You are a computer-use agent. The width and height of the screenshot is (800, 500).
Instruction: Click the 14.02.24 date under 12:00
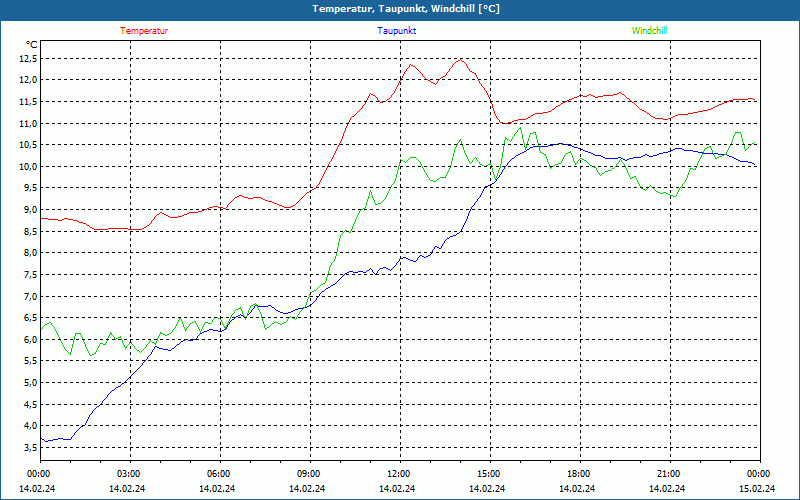[397, 488]
